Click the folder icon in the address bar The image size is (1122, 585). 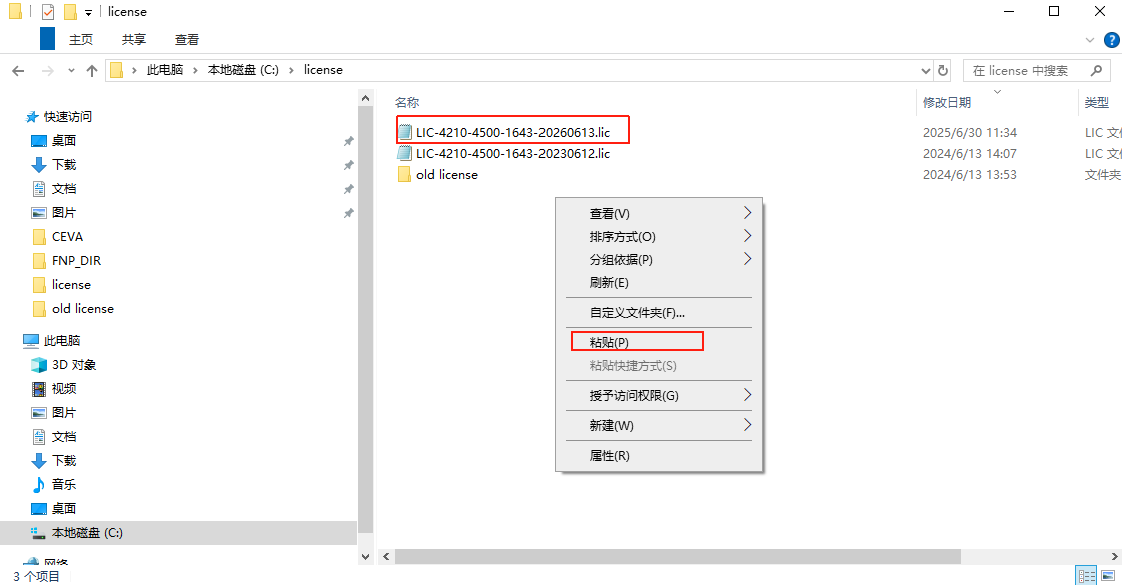(117, 70)
